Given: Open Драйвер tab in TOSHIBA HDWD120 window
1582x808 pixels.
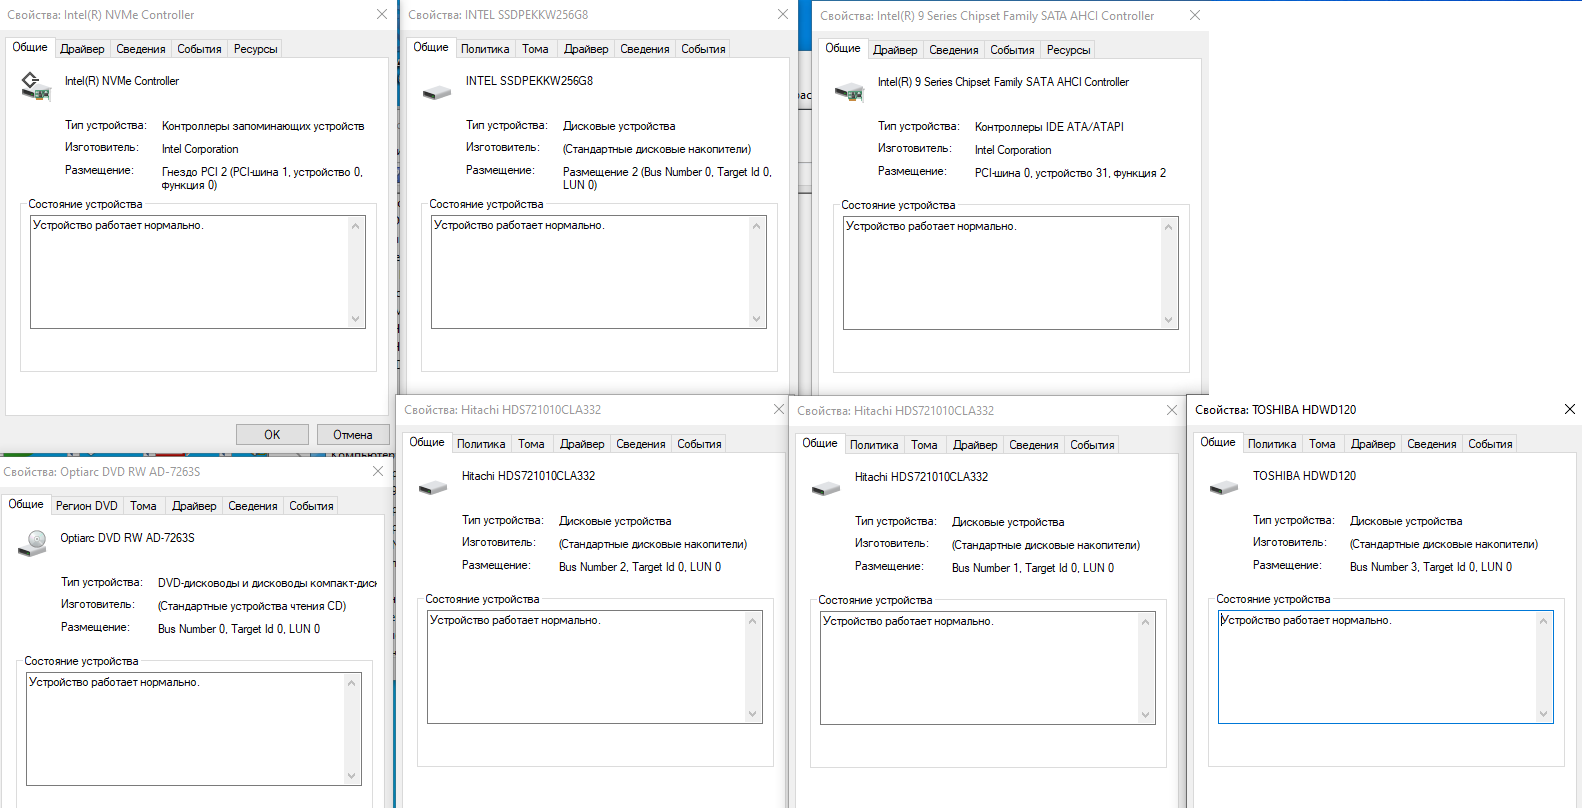Looking at the screenshot, I should click(x=1373, y=444).
